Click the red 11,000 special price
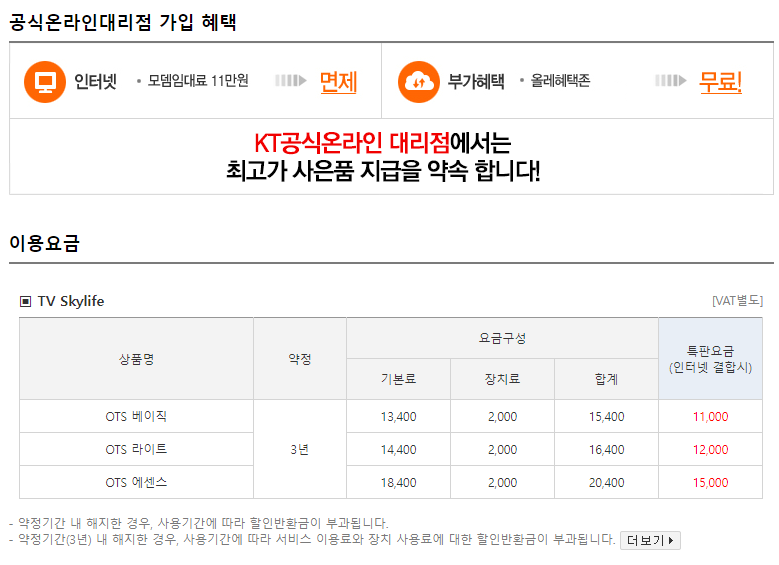The height and width of the screenshot is (565, 779). tap(710, 416)
